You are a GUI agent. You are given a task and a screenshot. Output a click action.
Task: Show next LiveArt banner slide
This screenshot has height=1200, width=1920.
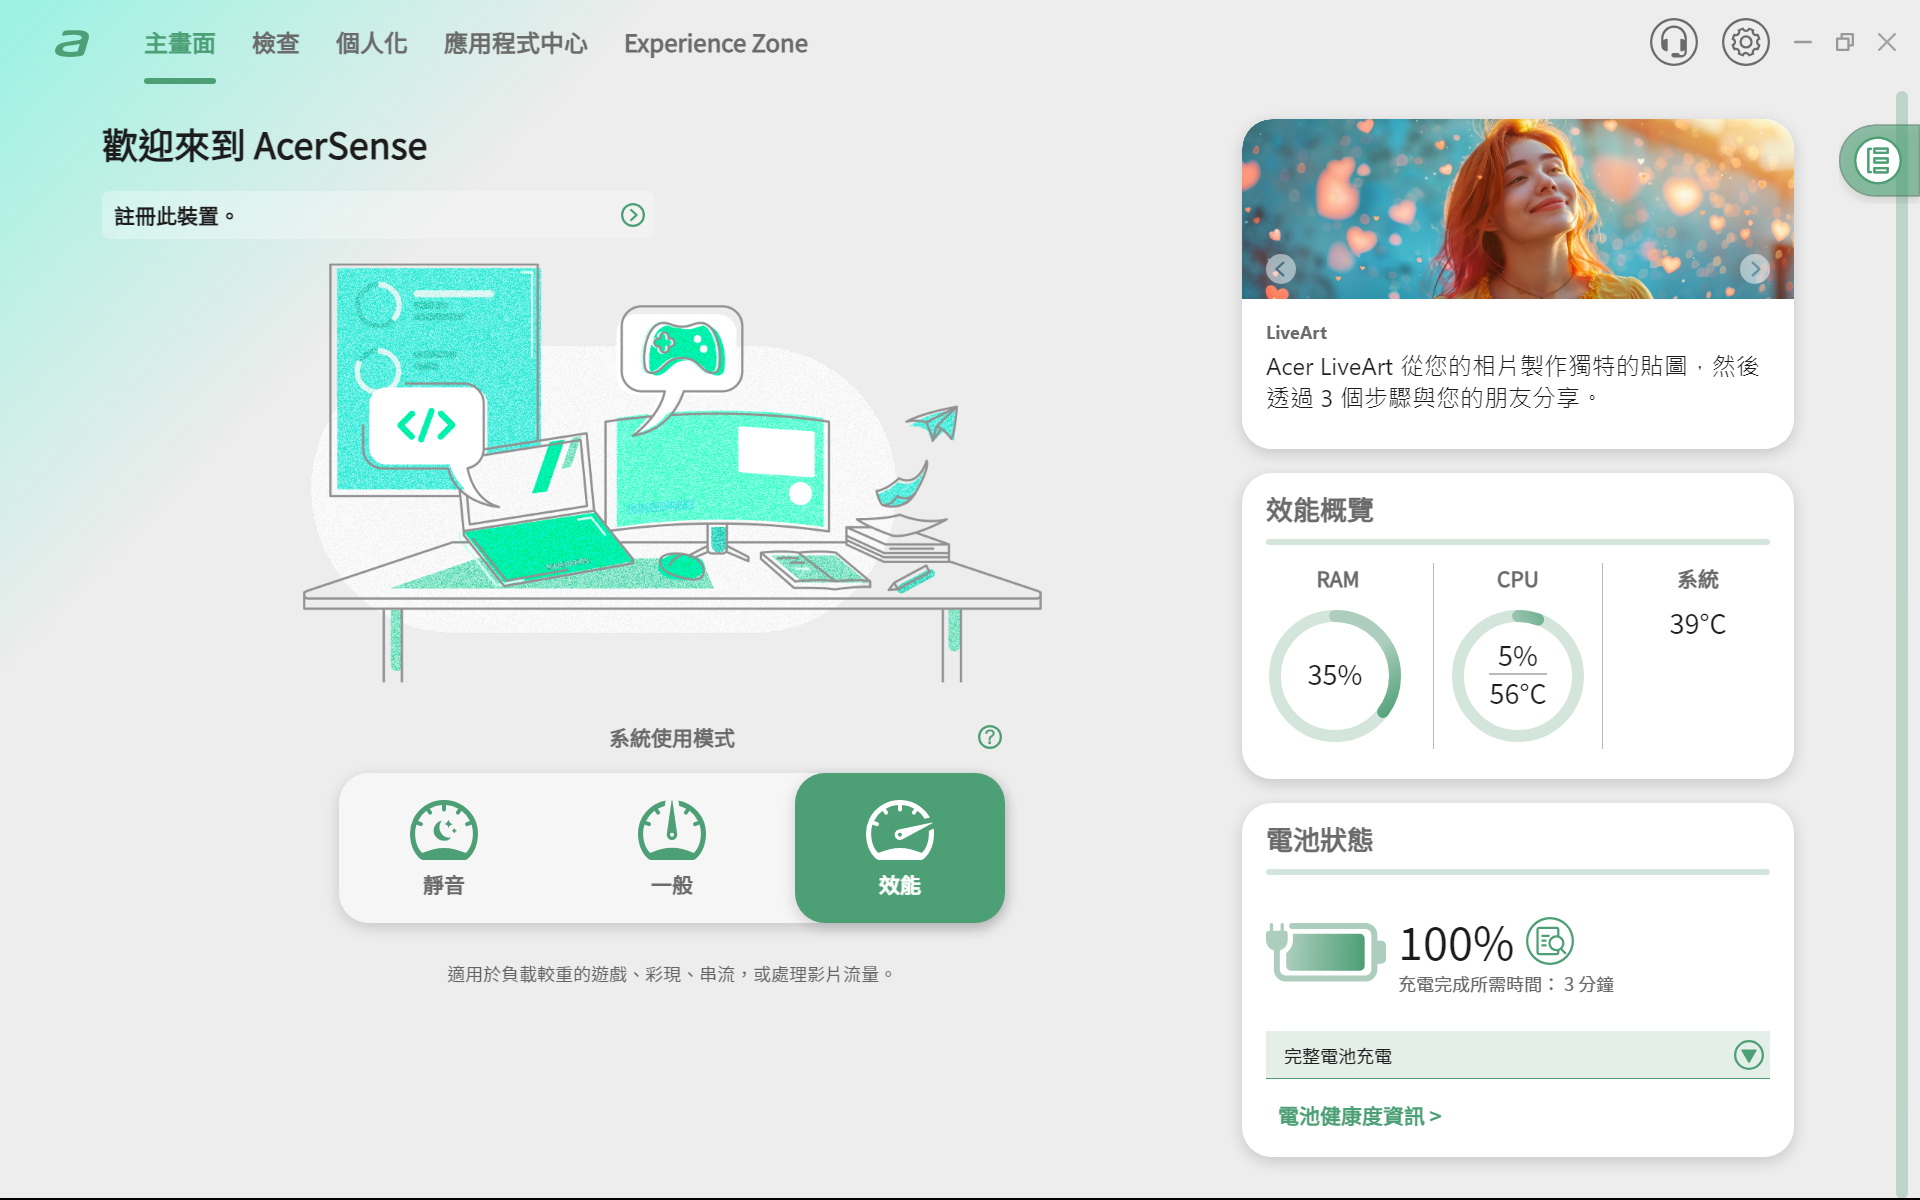coord(1754,268)
